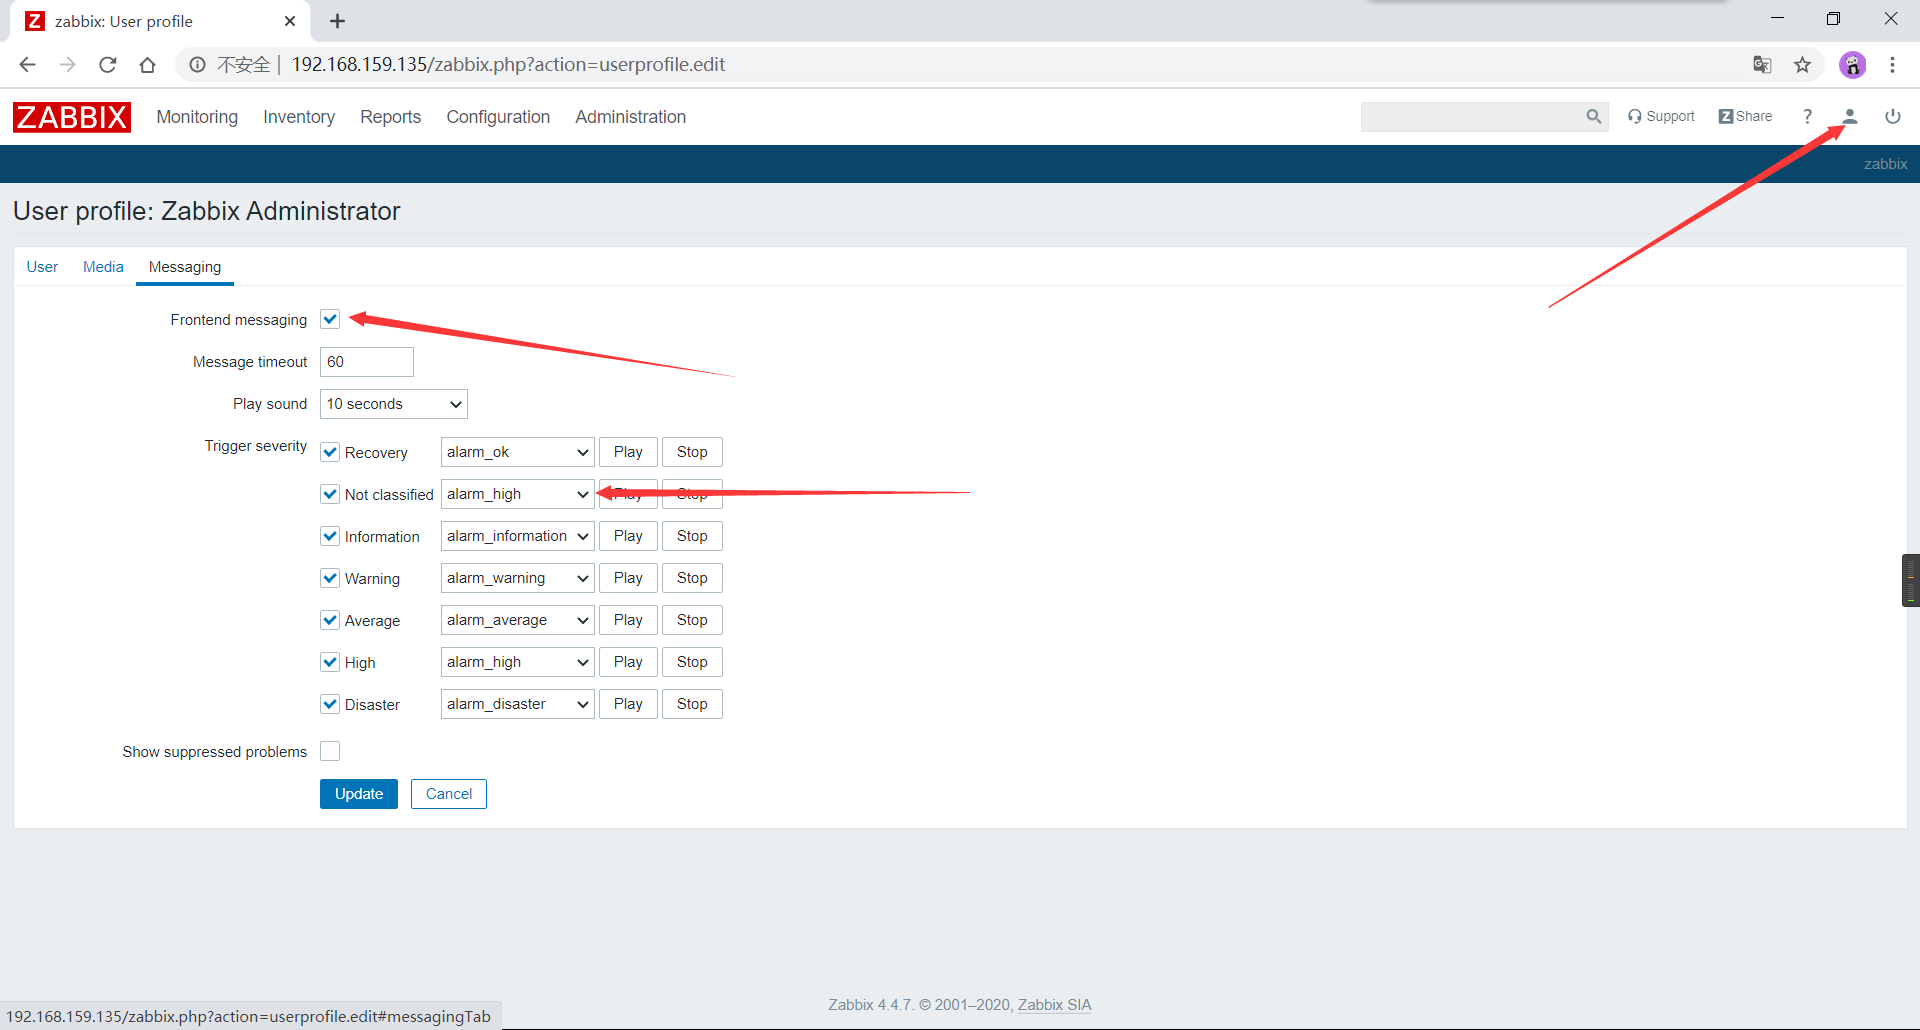Go back with browser back arrow
Image resolution: width=1920 pixels, height=1030 pixels.
(x=27, y=65)
